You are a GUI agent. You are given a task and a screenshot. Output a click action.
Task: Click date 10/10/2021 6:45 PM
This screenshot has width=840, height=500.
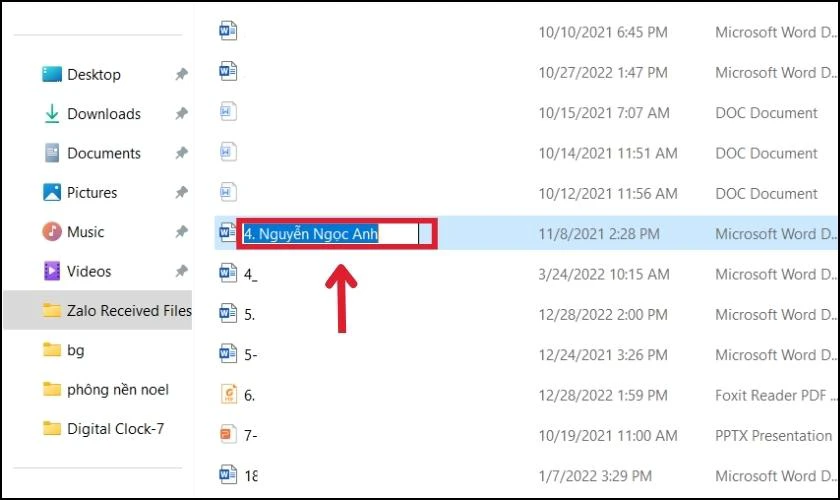click(603, 32)
